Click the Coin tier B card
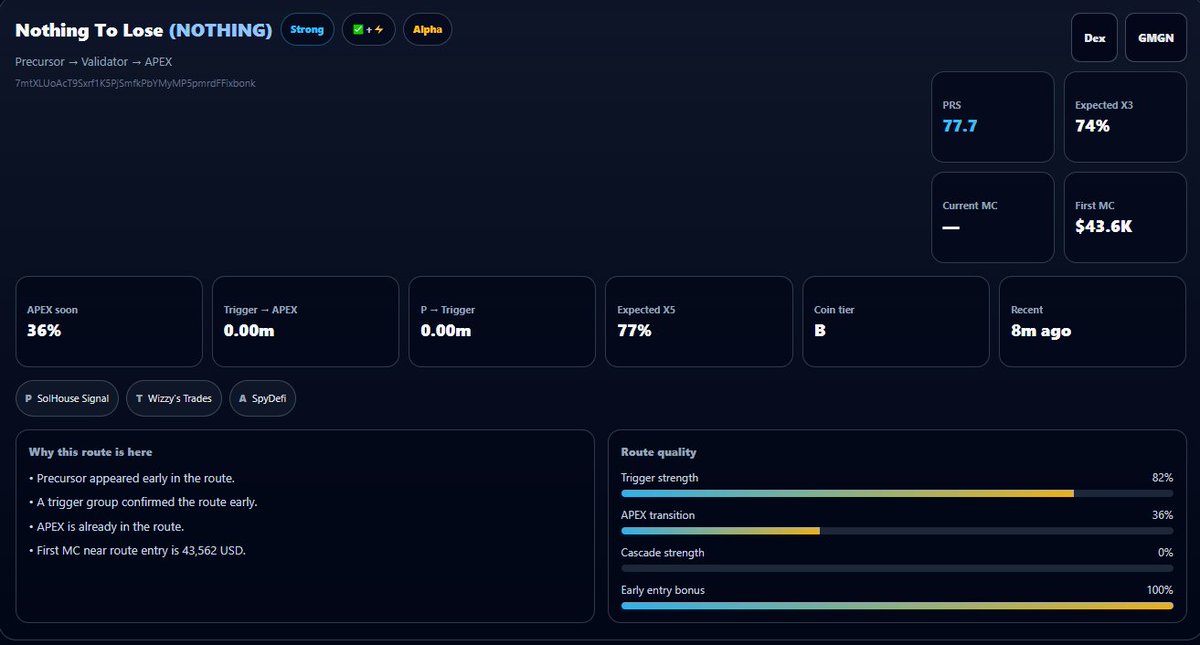This screenshot has height=645, width=1200. click(x=896, y=322)
